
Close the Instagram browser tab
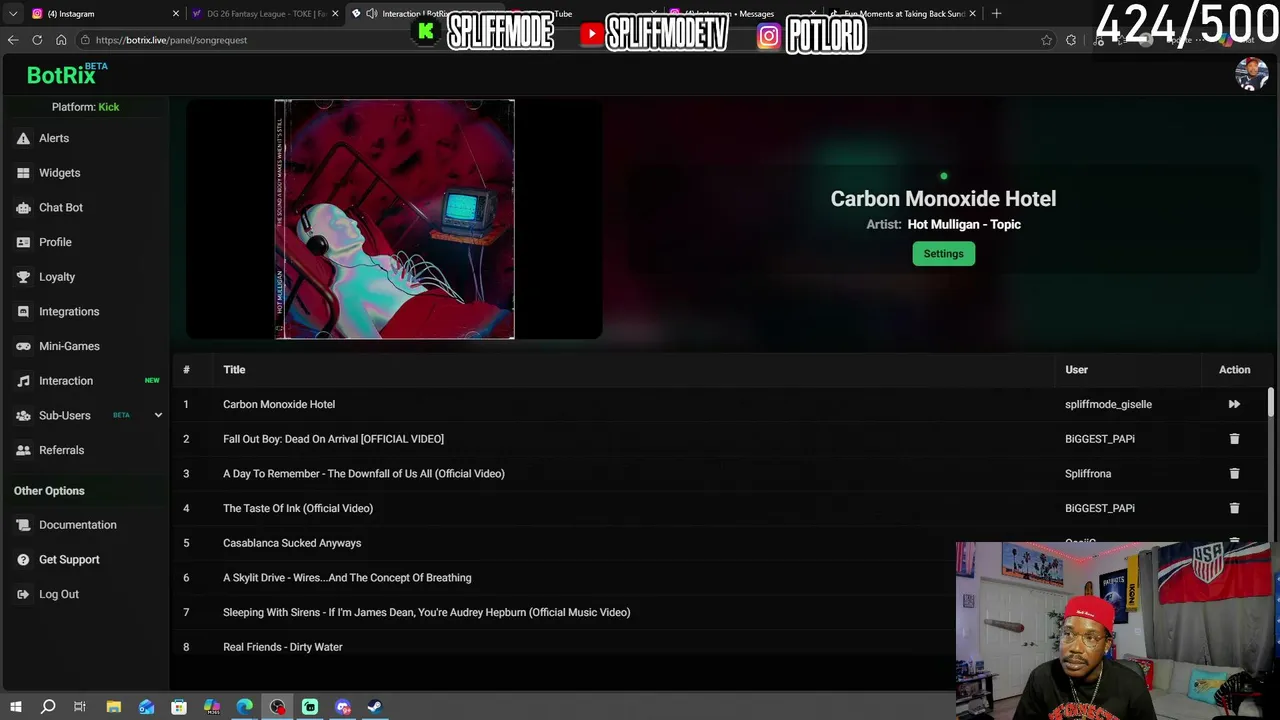point(176,14)
